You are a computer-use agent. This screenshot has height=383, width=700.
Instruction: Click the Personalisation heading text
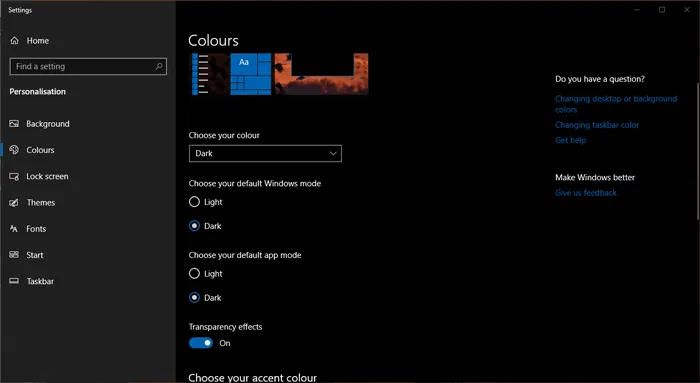coord(38,92)
